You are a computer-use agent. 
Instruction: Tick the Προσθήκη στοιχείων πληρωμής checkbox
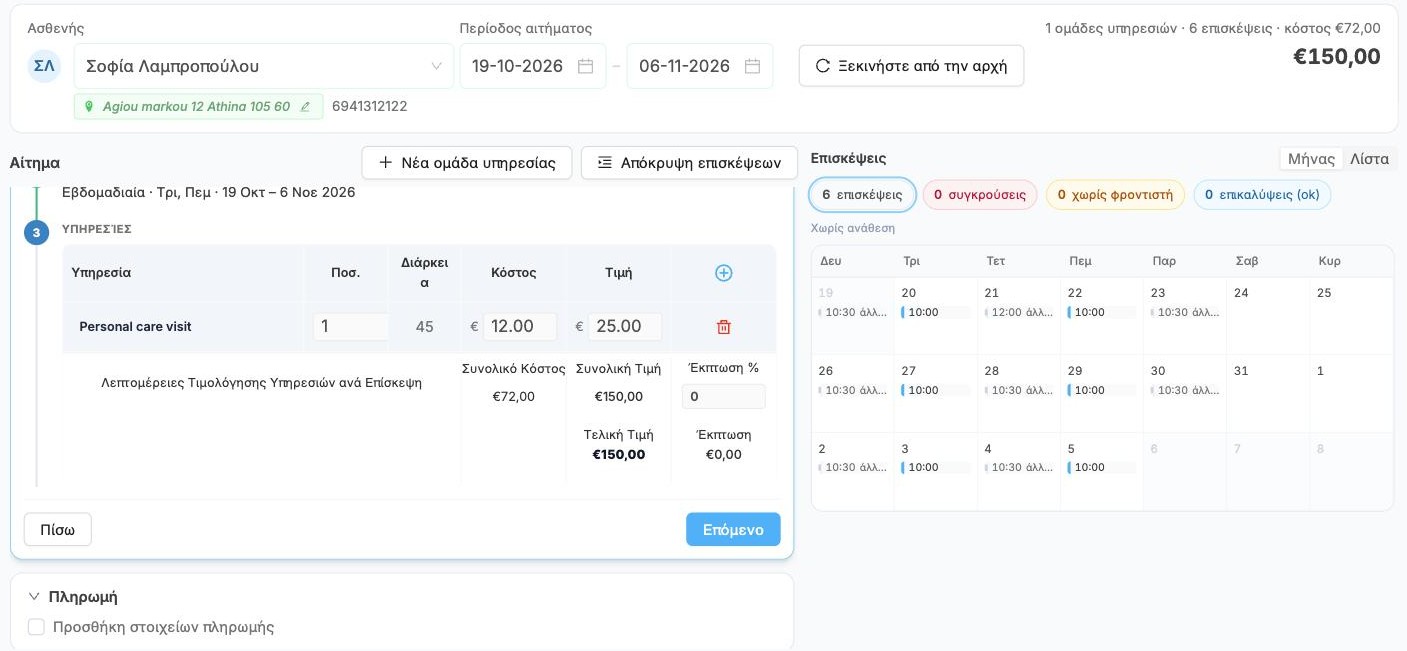36,627
